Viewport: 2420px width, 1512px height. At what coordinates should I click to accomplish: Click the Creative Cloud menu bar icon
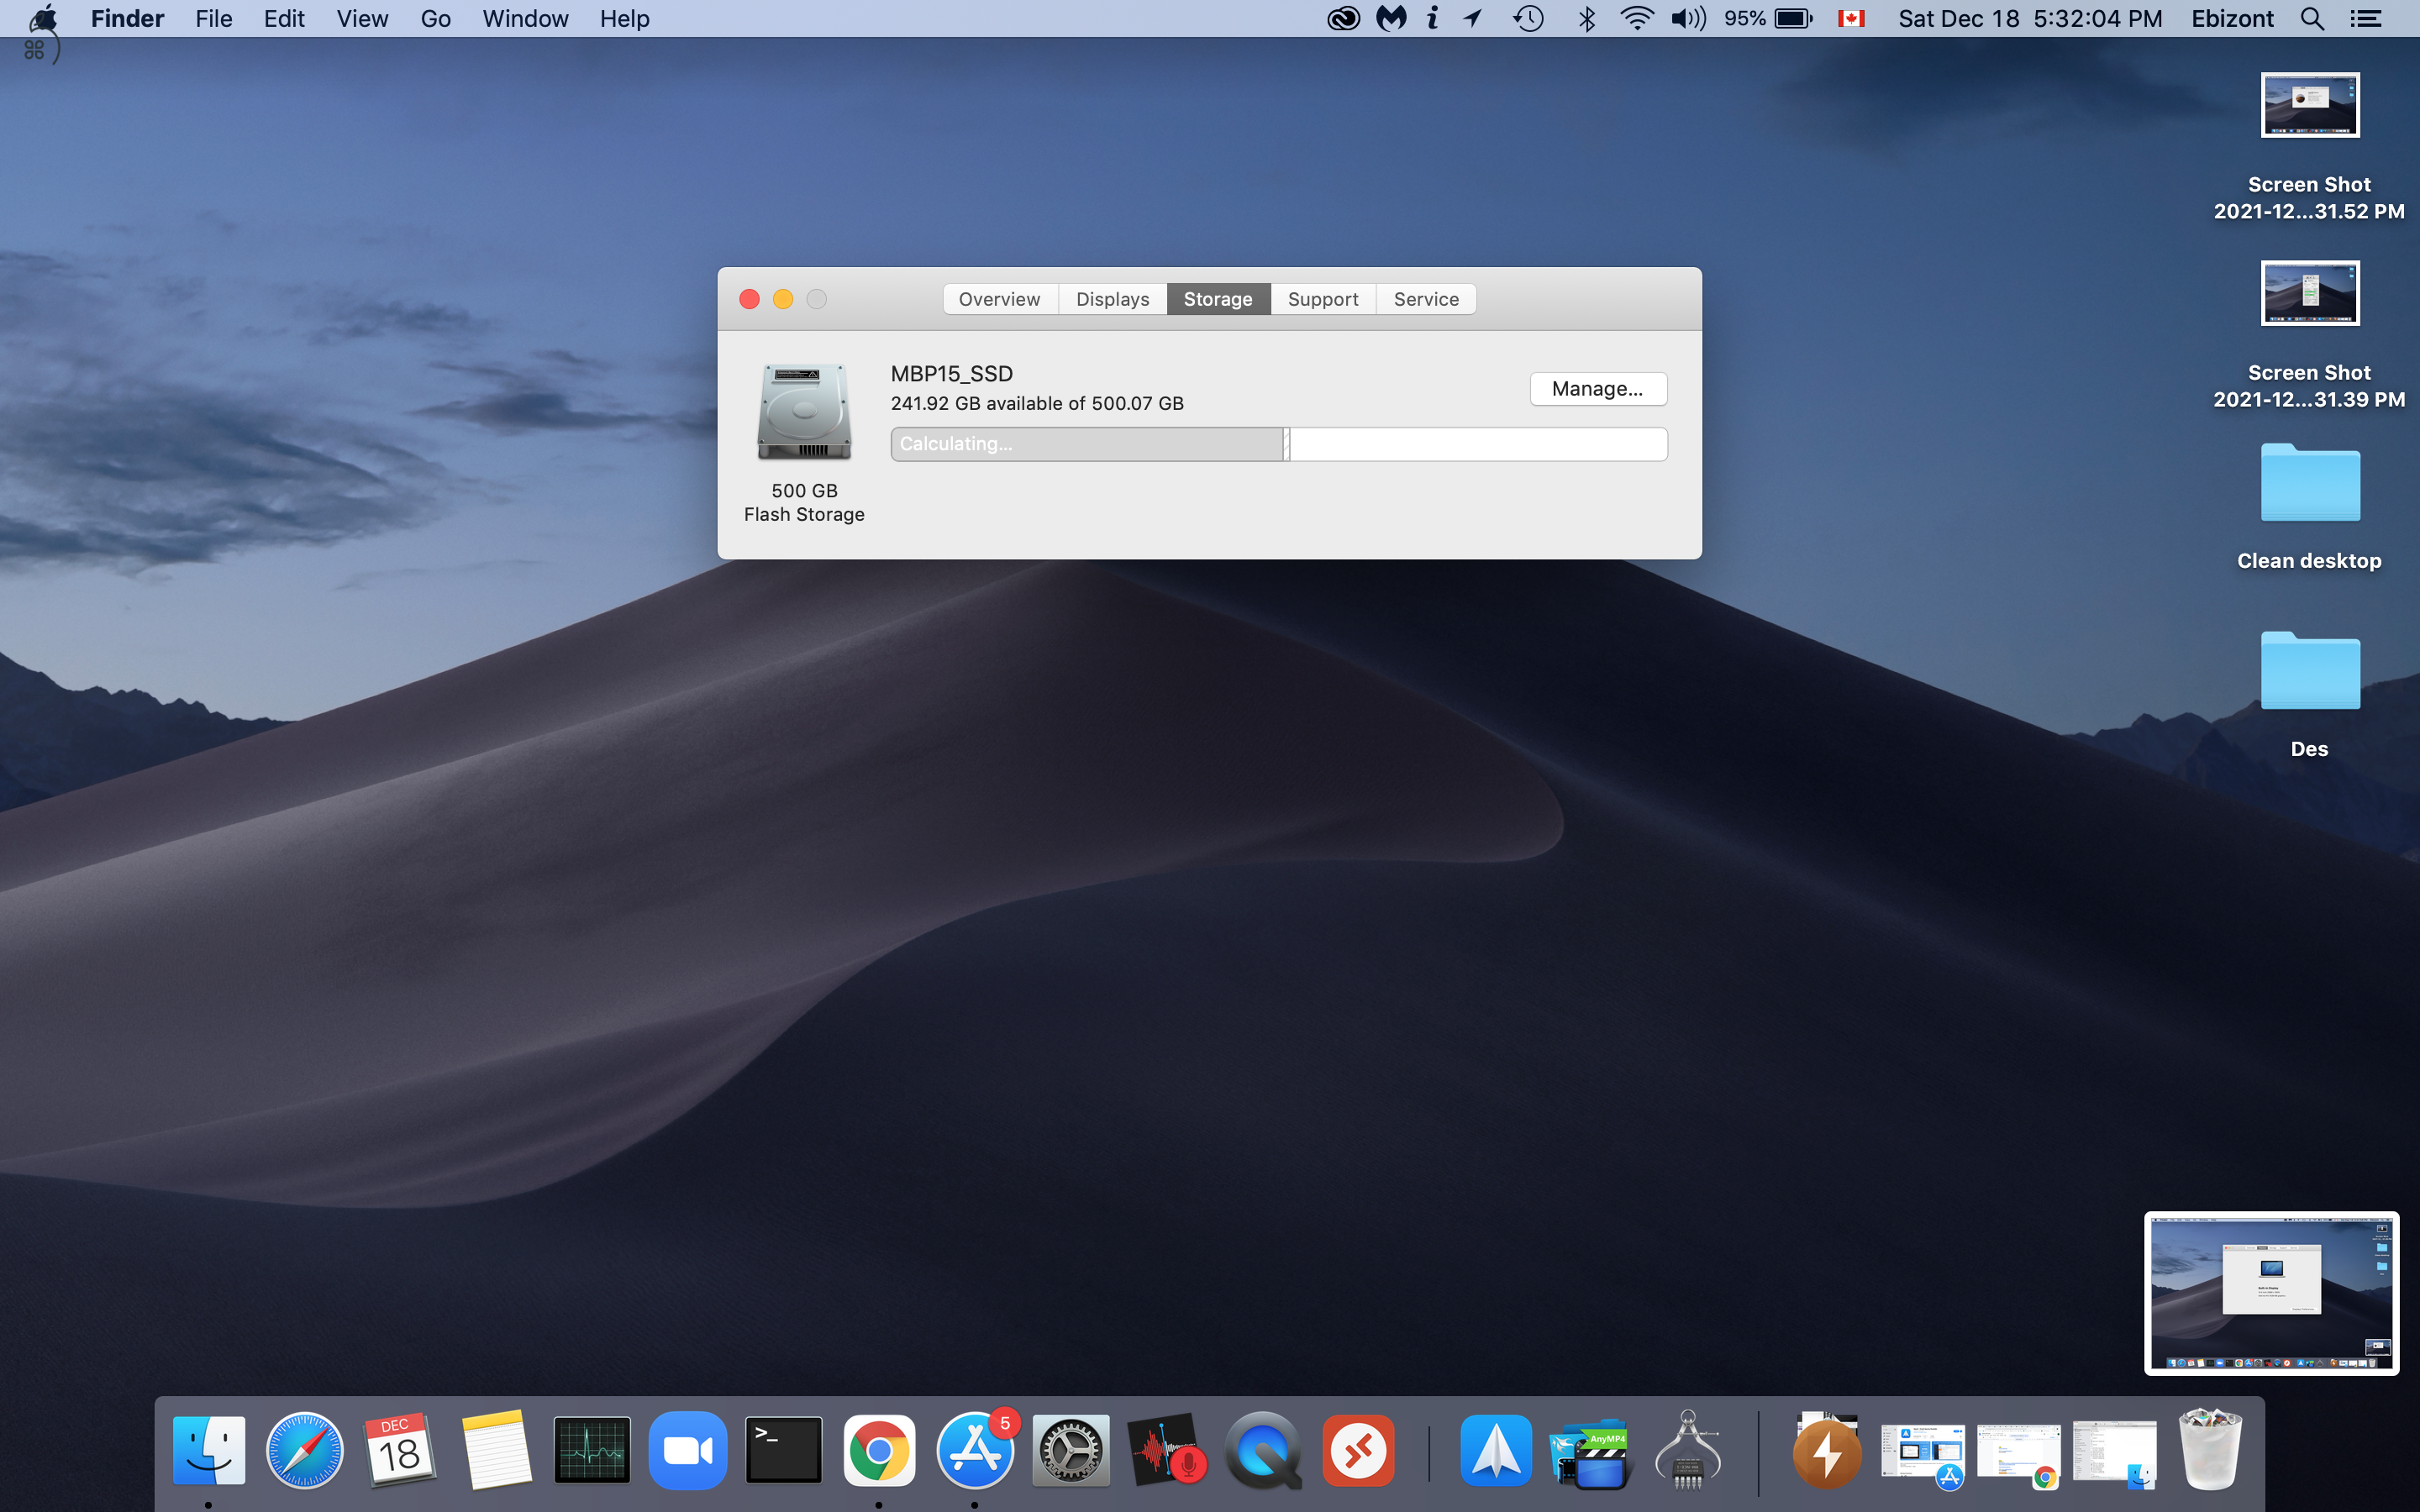[x=1343, y=18]
